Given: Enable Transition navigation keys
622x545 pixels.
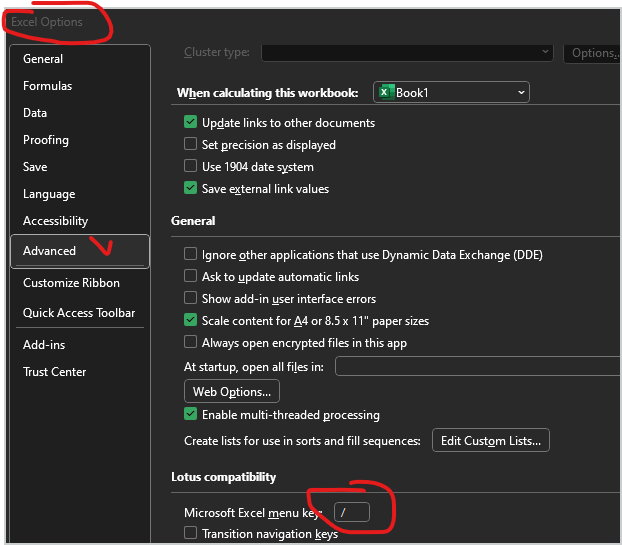Looking at the screenshot, I should pos(190,533).
